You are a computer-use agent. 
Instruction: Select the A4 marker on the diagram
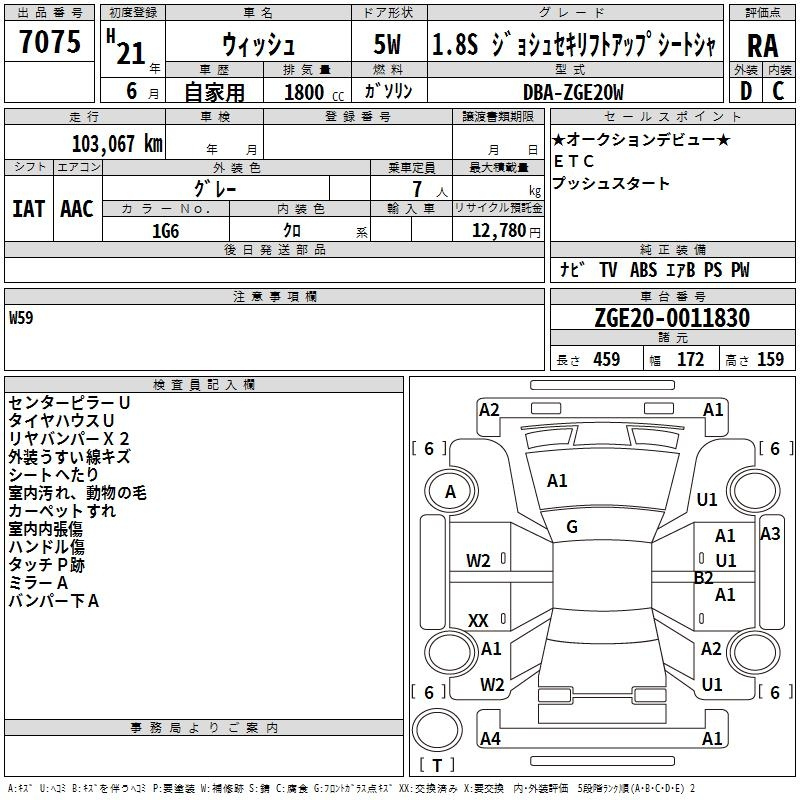[489, 739]
